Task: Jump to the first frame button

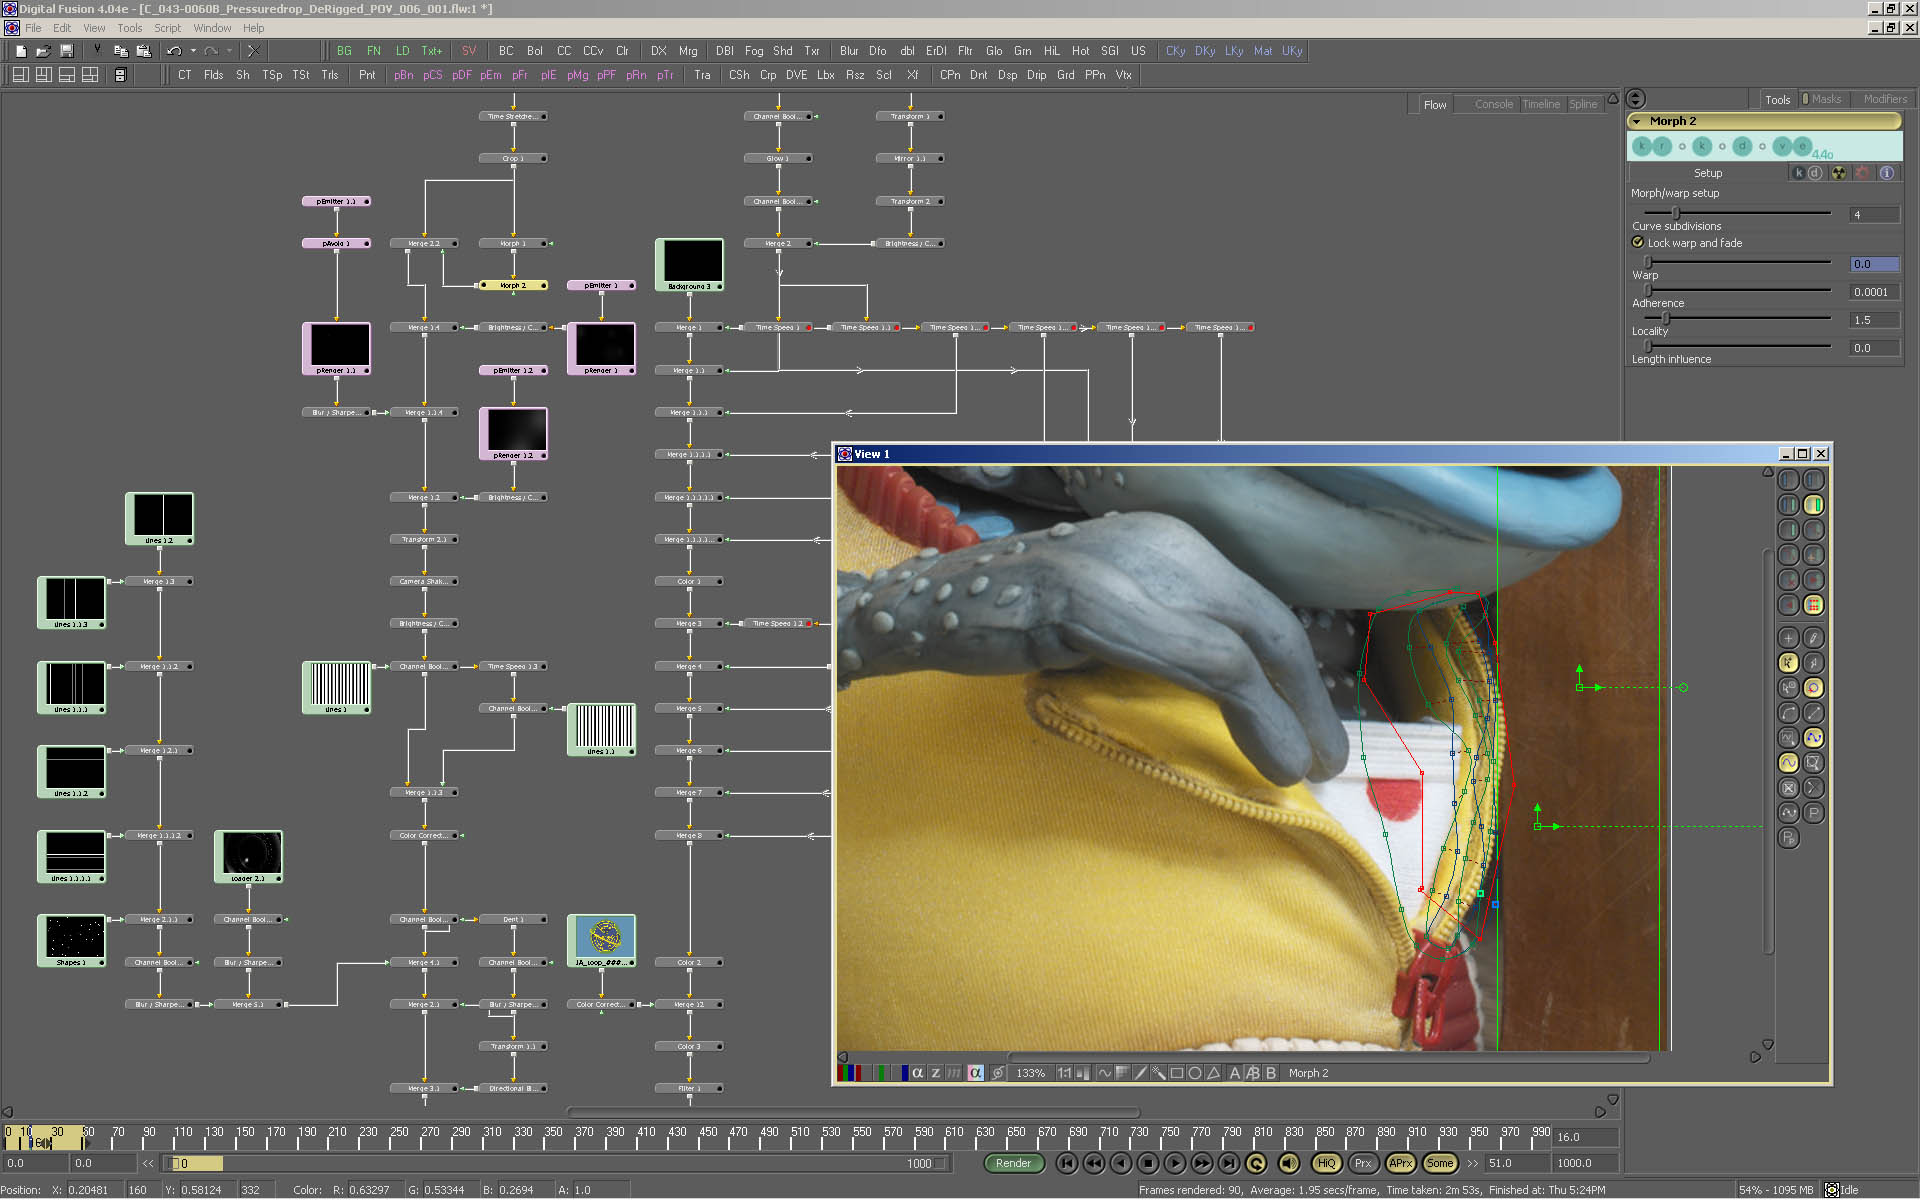Action: (x=1067, y=1163)
